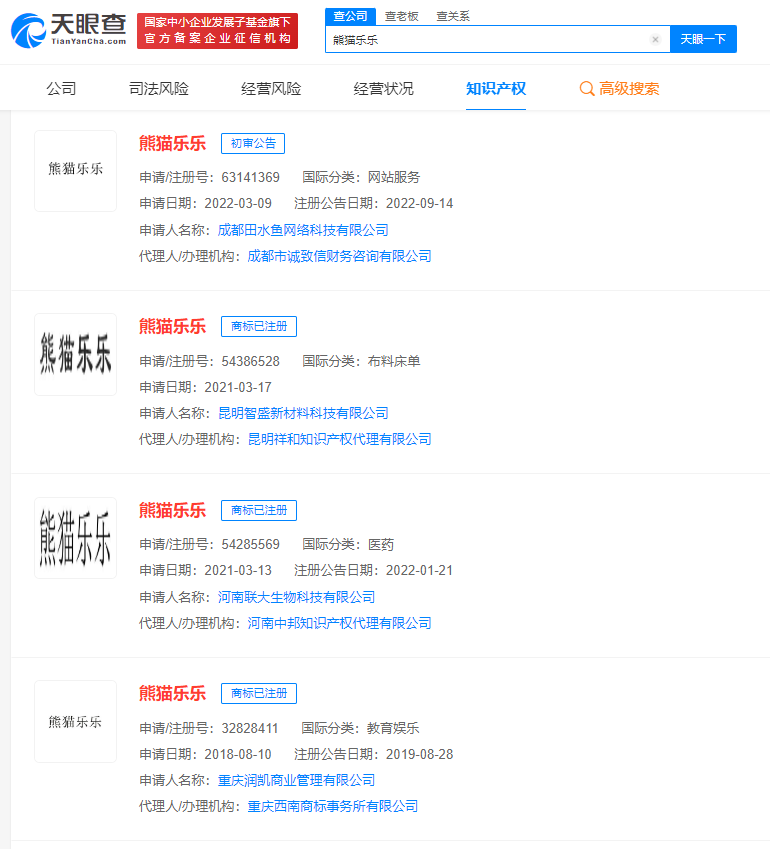This screenshot has height=849, width=770.
Task: Click 国际分类 value 教育娱乐
Action: (393, 728)
